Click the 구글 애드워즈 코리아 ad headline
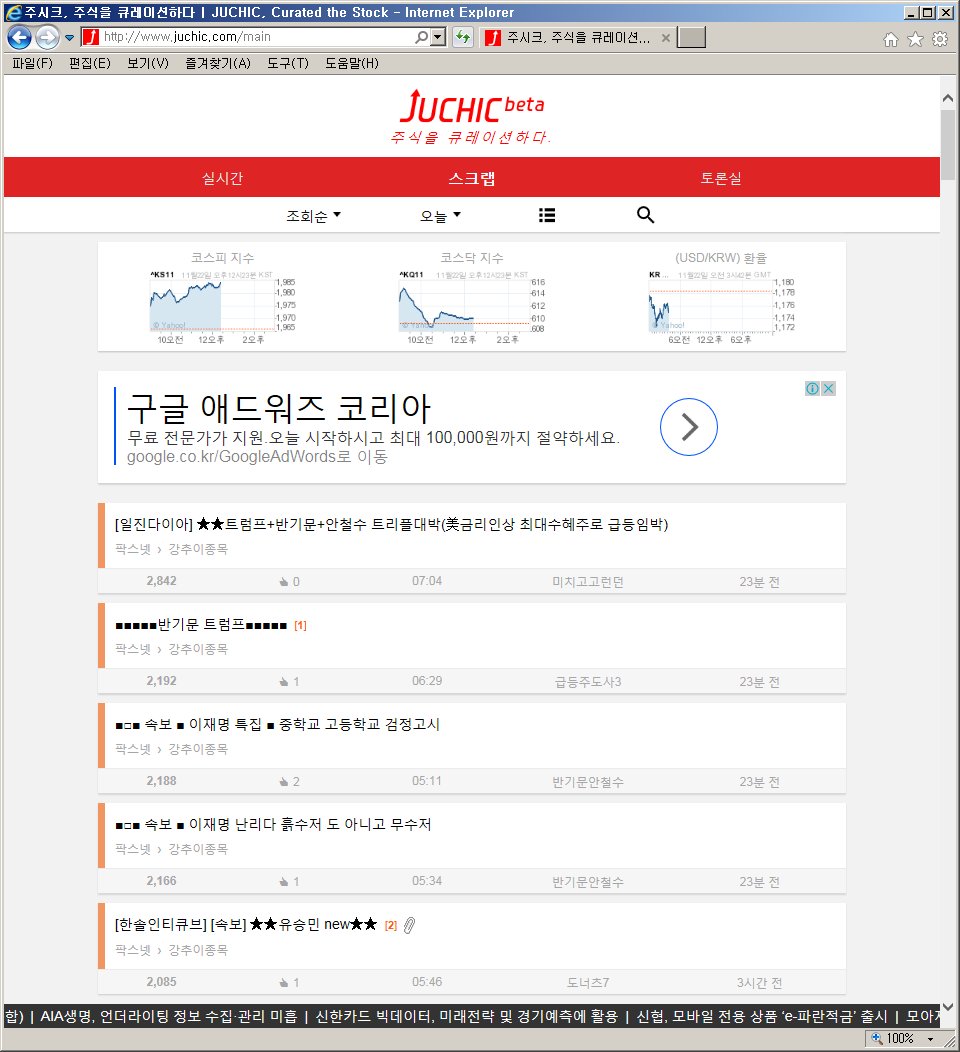The width and height of the screenshot is (960, 1052). [x=278, y=408]
